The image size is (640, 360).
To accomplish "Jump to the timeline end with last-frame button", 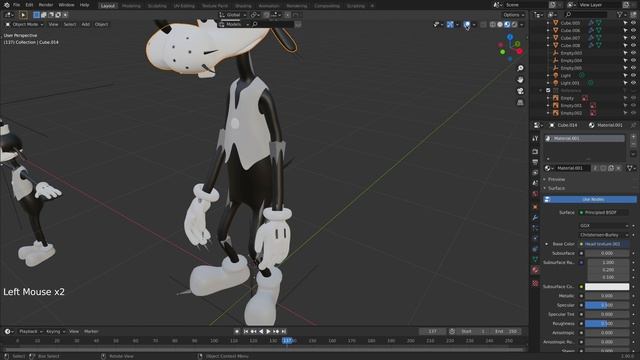I will click(x=284, y=331).
